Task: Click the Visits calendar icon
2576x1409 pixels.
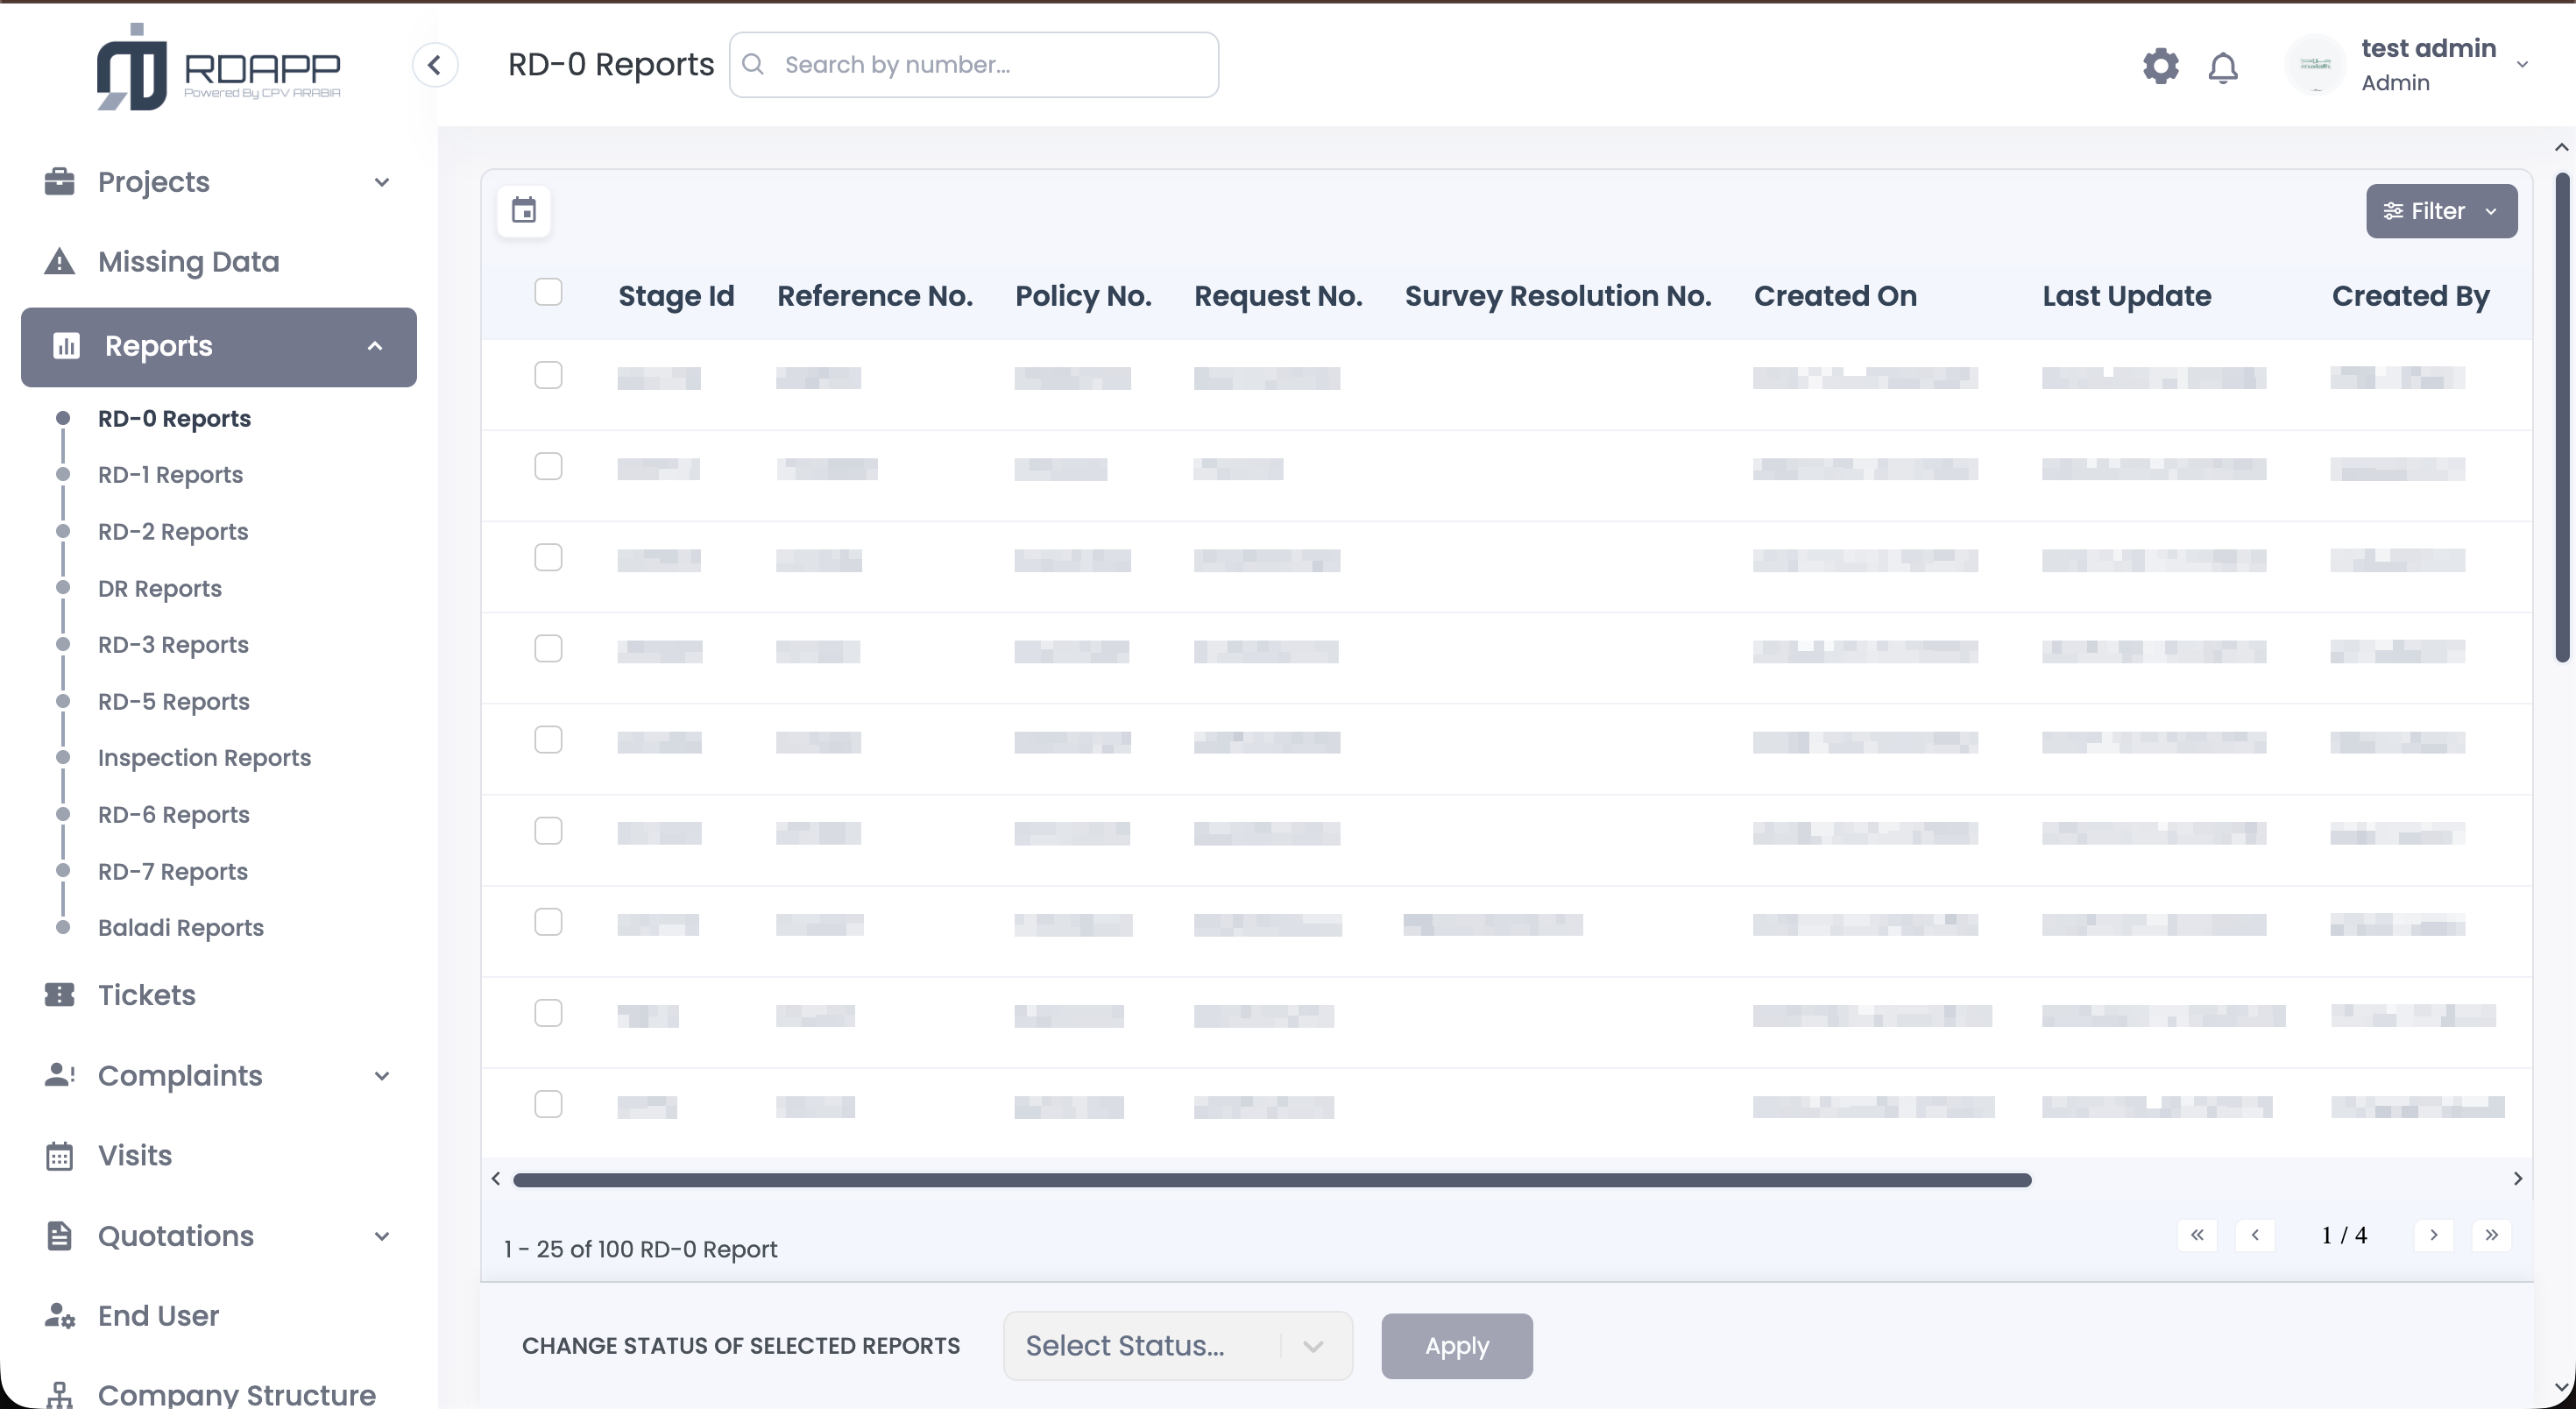Action: tap(60, 1156)
